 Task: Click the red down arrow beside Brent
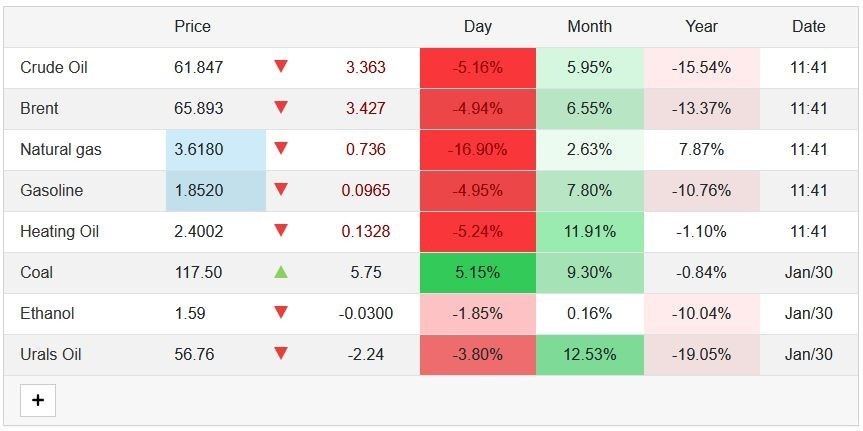coord(281,108)
